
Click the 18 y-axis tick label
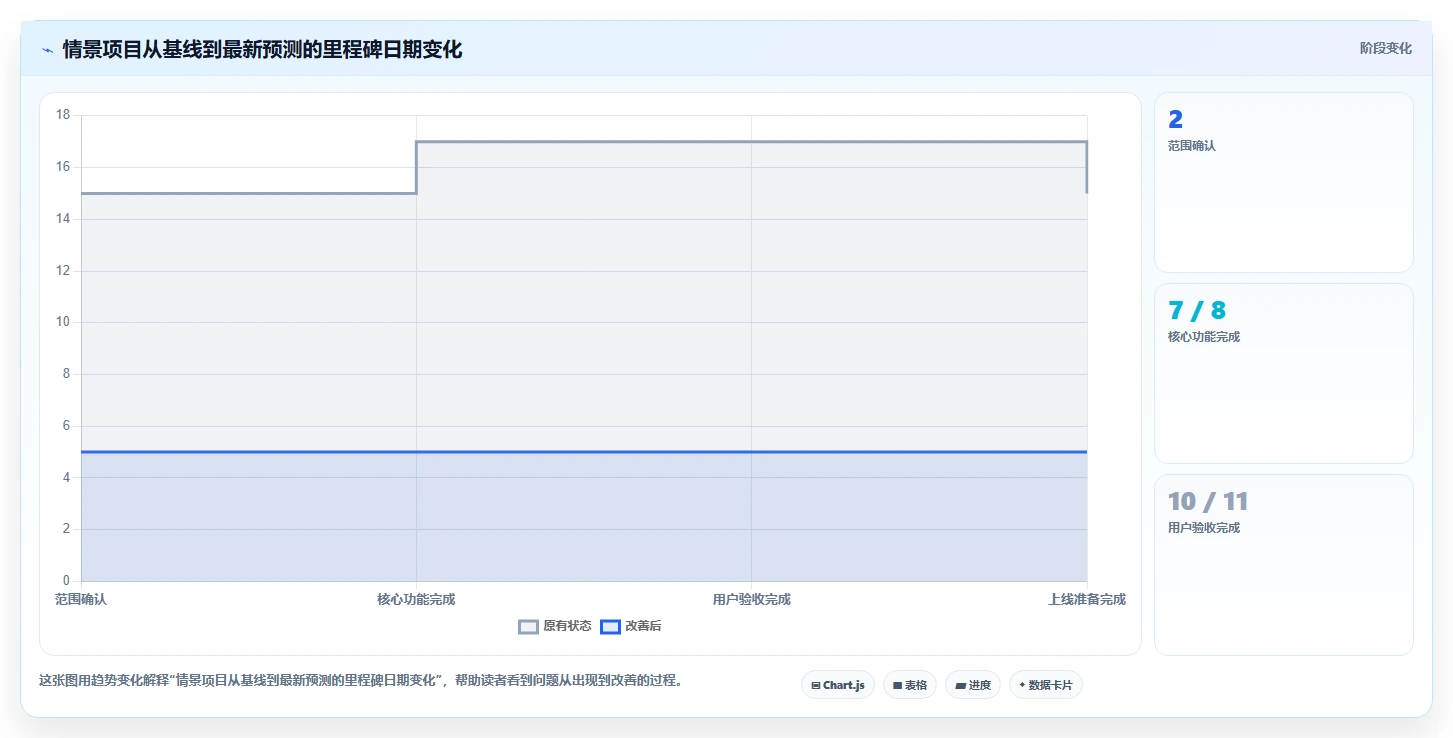[x=63, y=115]
